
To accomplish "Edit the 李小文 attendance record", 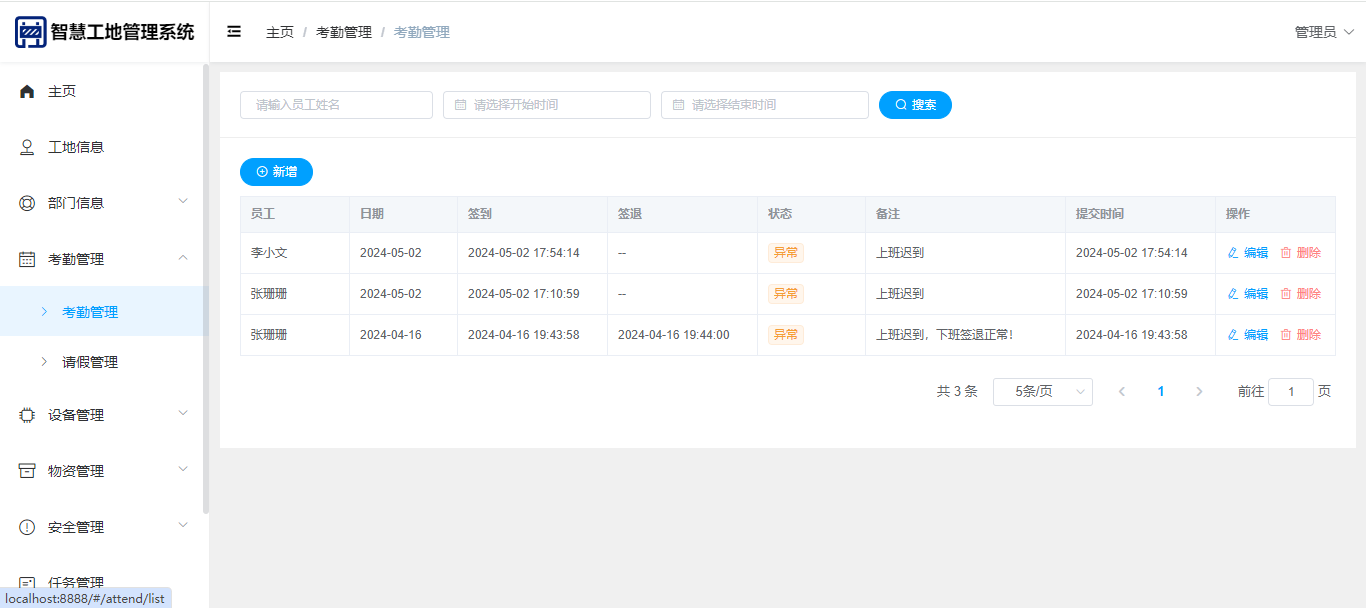I will pos(1247,253).
